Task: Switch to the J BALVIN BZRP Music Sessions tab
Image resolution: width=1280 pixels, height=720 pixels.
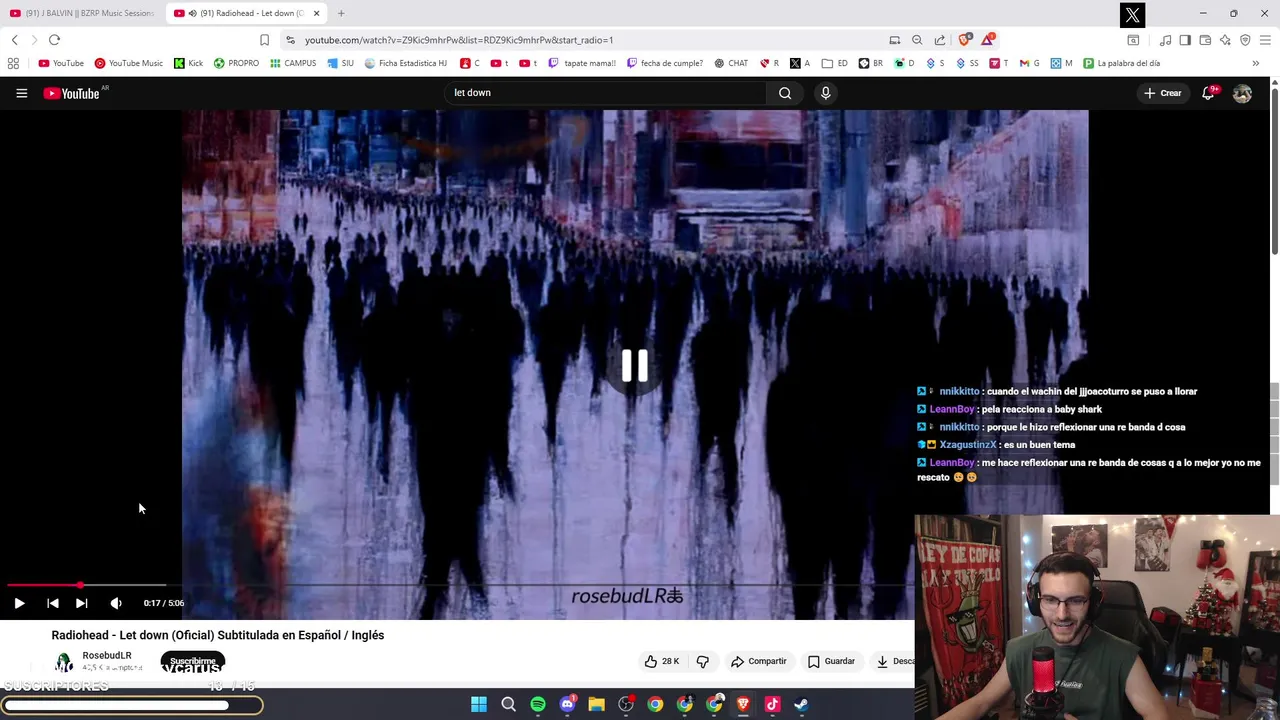Action: pyautogui.click(x=82, y=13)
